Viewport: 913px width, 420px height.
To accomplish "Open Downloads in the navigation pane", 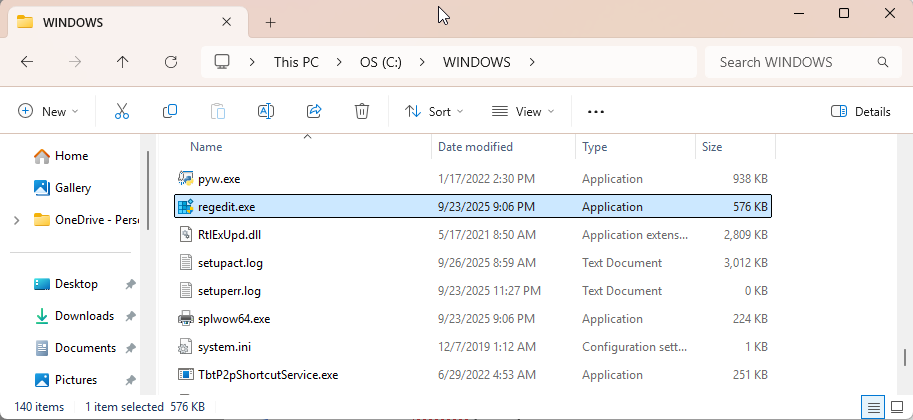I will (x=84, y=316).
